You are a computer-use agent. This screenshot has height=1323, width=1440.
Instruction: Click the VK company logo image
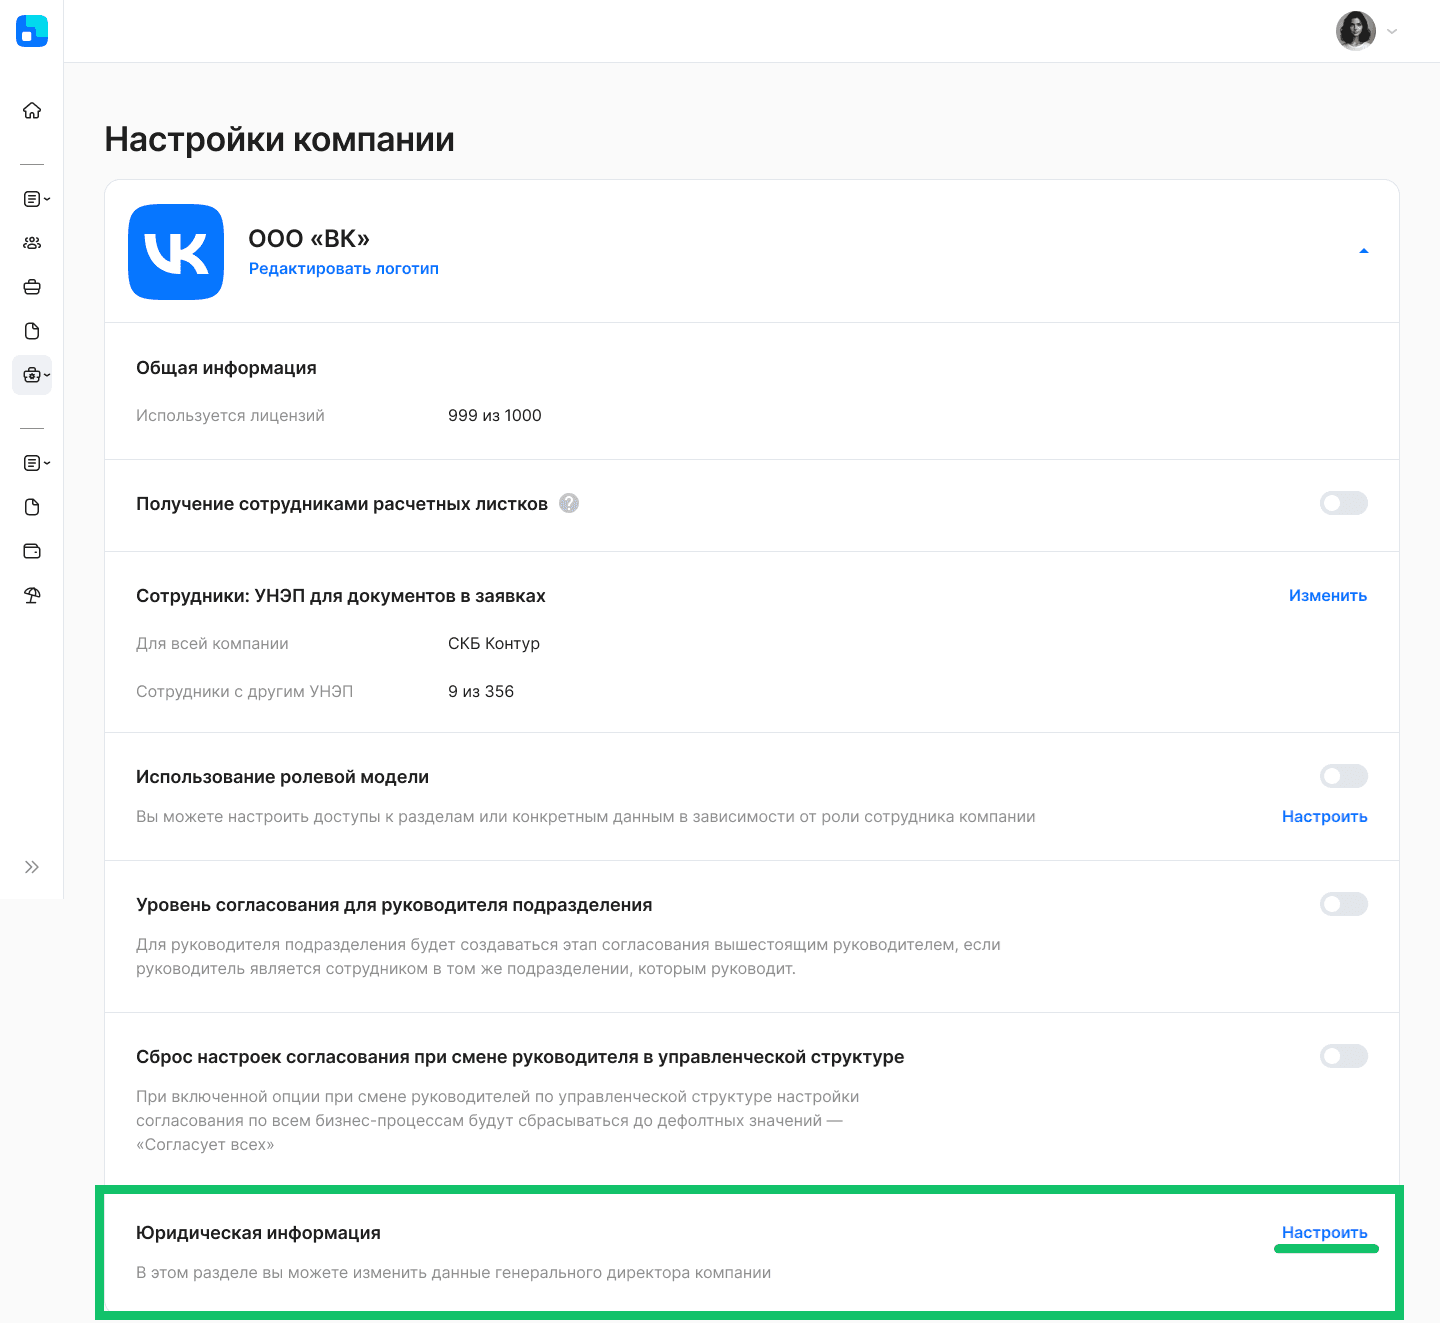pyautogui.click(x=176, y=252)
